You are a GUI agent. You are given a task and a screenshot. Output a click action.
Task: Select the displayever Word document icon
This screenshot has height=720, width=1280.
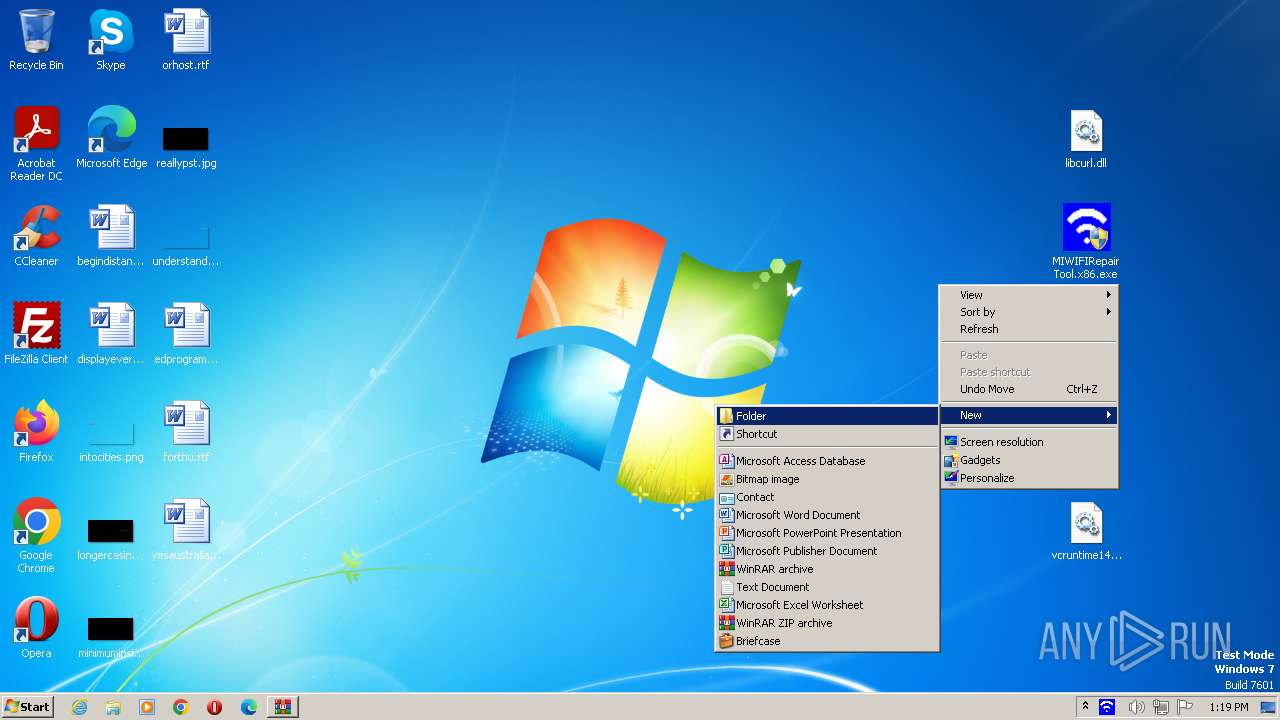point(111,333)
